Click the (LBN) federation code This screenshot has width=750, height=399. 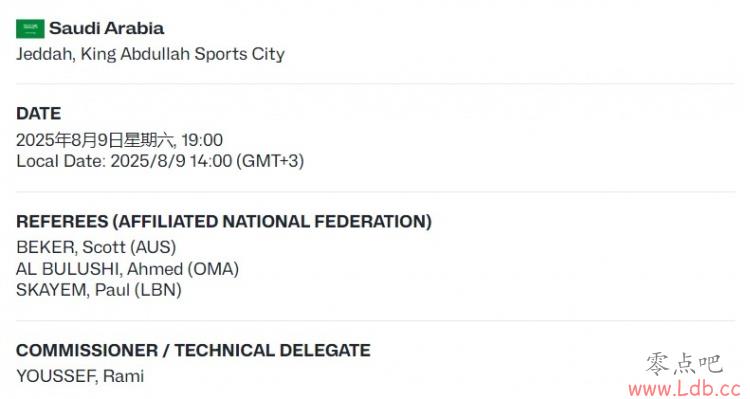pyautogui.click(x=158, y=289)
